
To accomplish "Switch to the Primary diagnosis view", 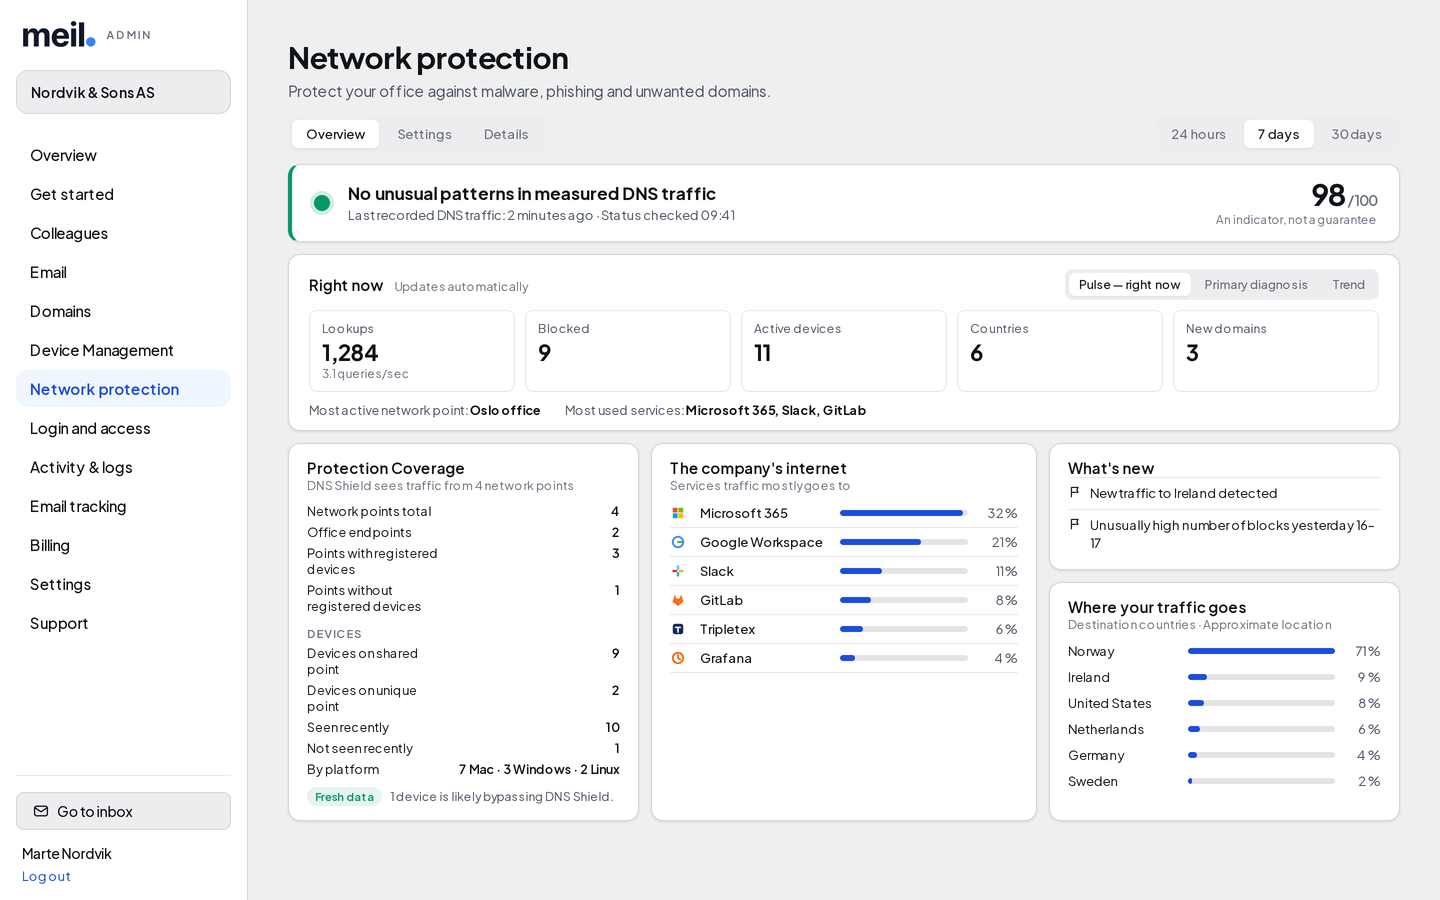I will [1256, 285].
